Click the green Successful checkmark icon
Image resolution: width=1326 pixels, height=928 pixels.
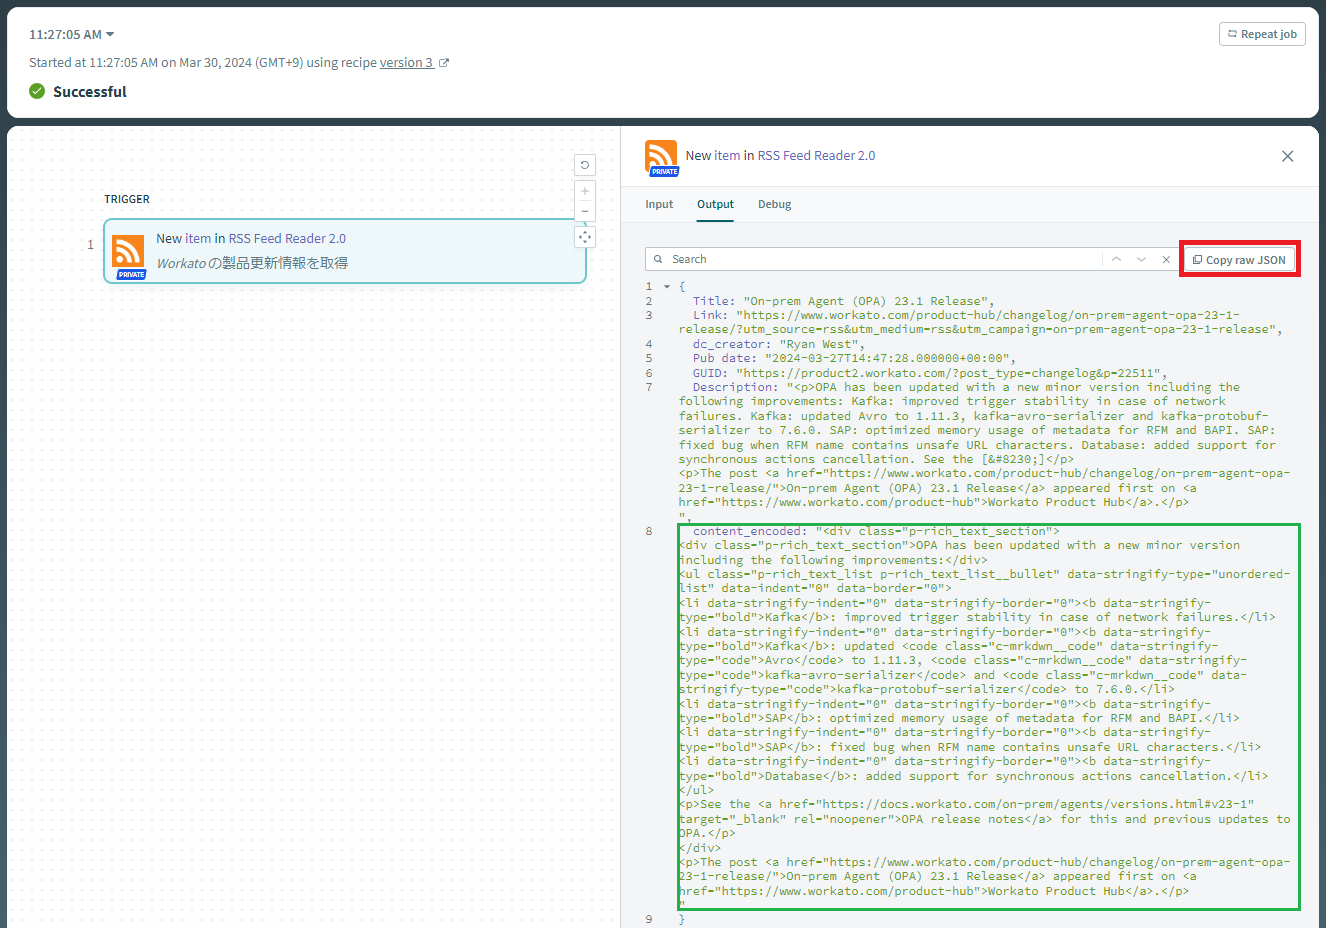click(37, 91)
